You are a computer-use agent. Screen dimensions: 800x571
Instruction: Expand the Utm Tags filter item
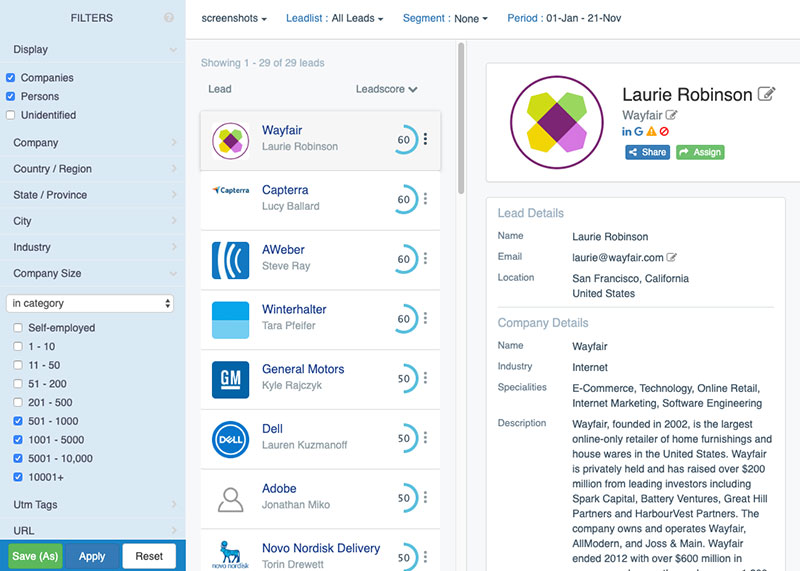[x=92, y=505]
